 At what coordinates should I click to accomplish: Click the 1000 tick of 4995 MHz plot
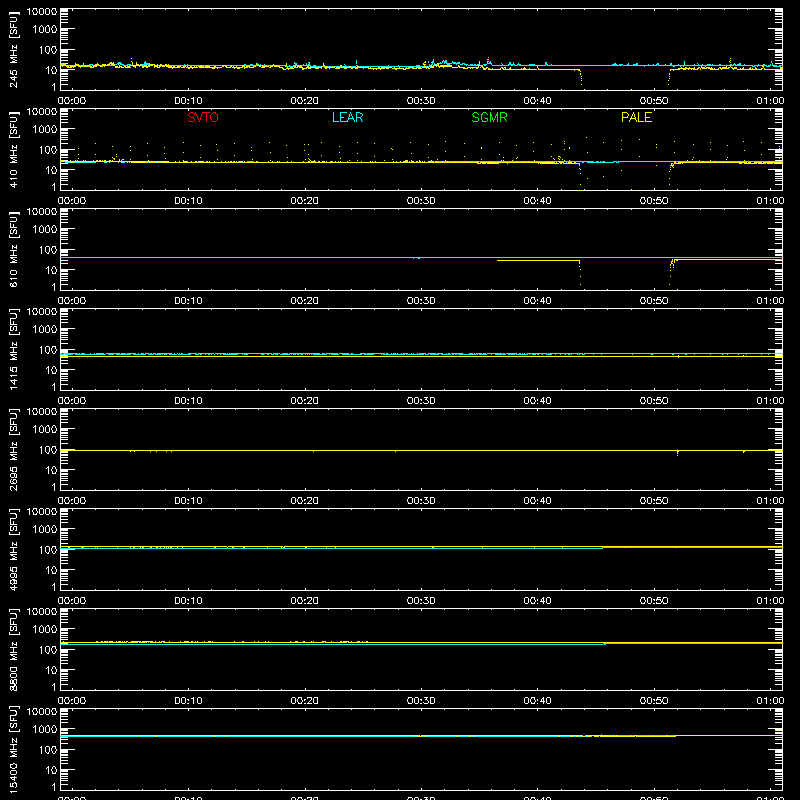coord(45,530)
